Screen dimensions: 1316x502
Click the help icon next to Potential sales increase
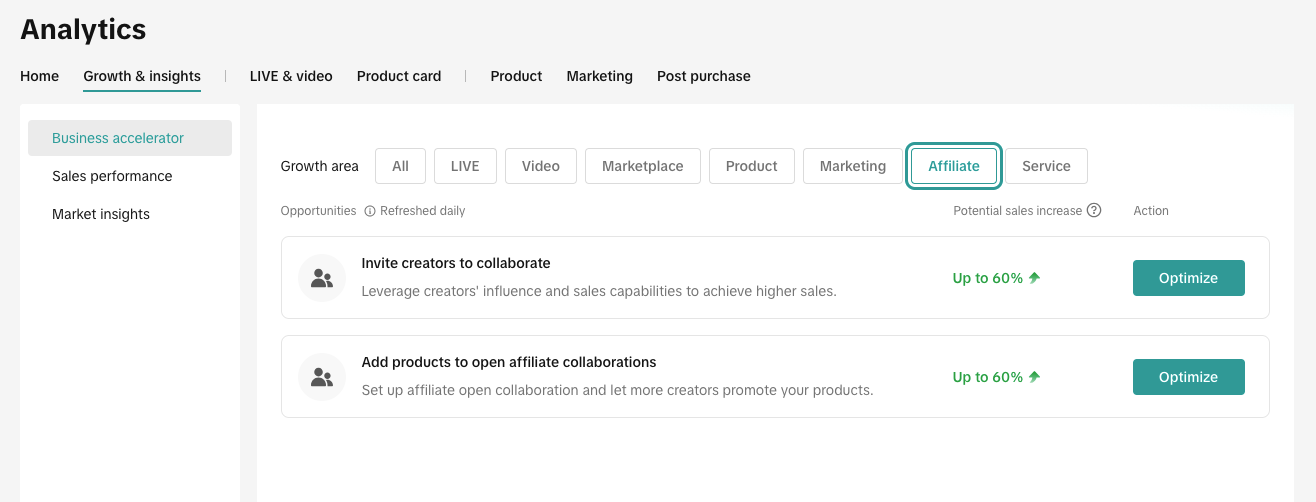click(1094, 211)
